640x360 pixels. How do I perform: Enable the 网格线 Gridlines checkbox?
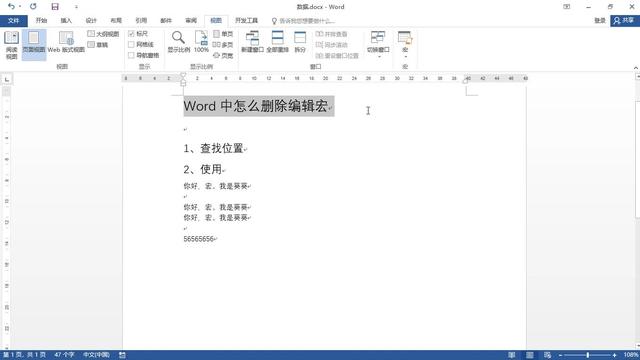pyautogui.click(x=131, y=44)
